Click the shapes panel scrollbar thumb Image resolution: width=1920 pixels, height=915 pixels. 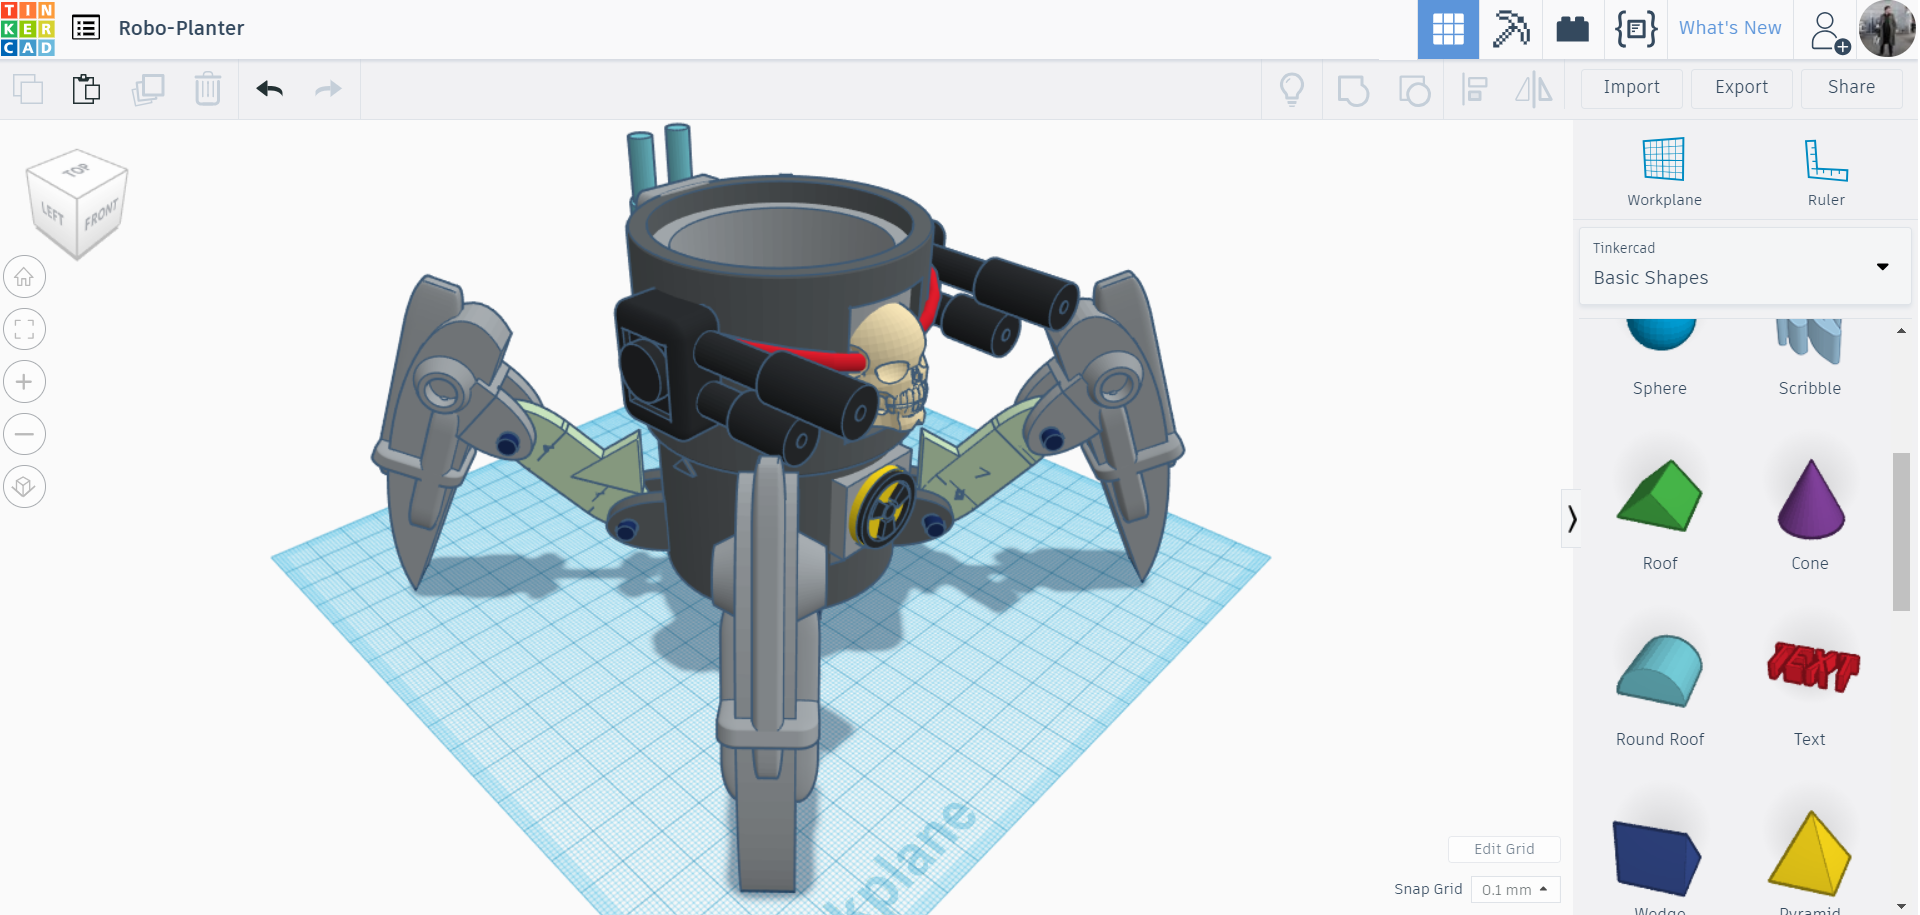click(x=1901, y=531)
